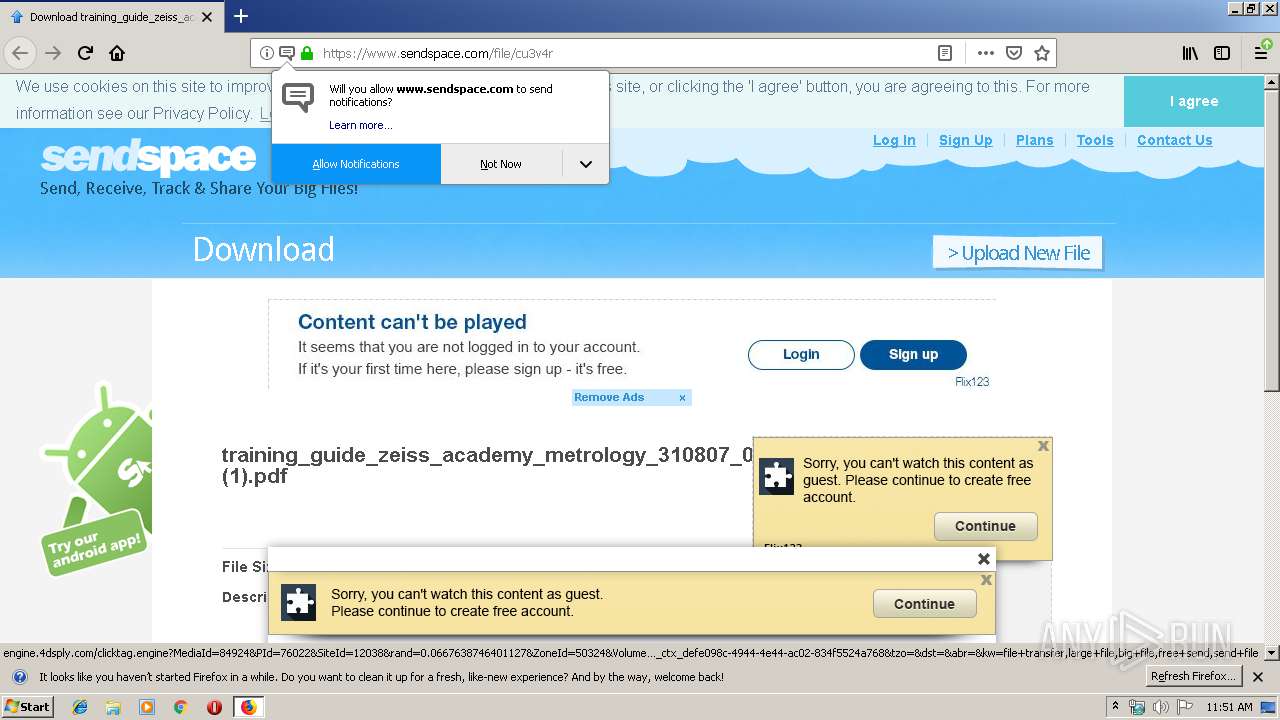Close the lower yellow guest banner
The height and width of the screenshot is (720, 1280).
point(986,580)
